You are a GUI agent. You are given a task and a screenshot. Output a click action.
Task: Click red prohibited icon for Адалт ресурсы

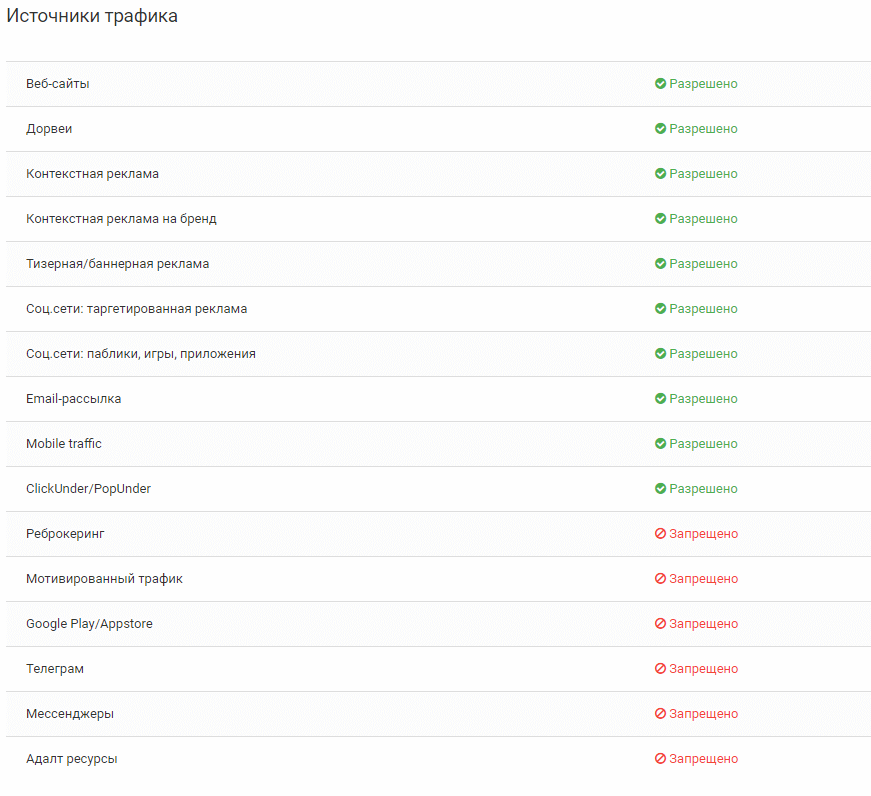click(x=660, y=759)
